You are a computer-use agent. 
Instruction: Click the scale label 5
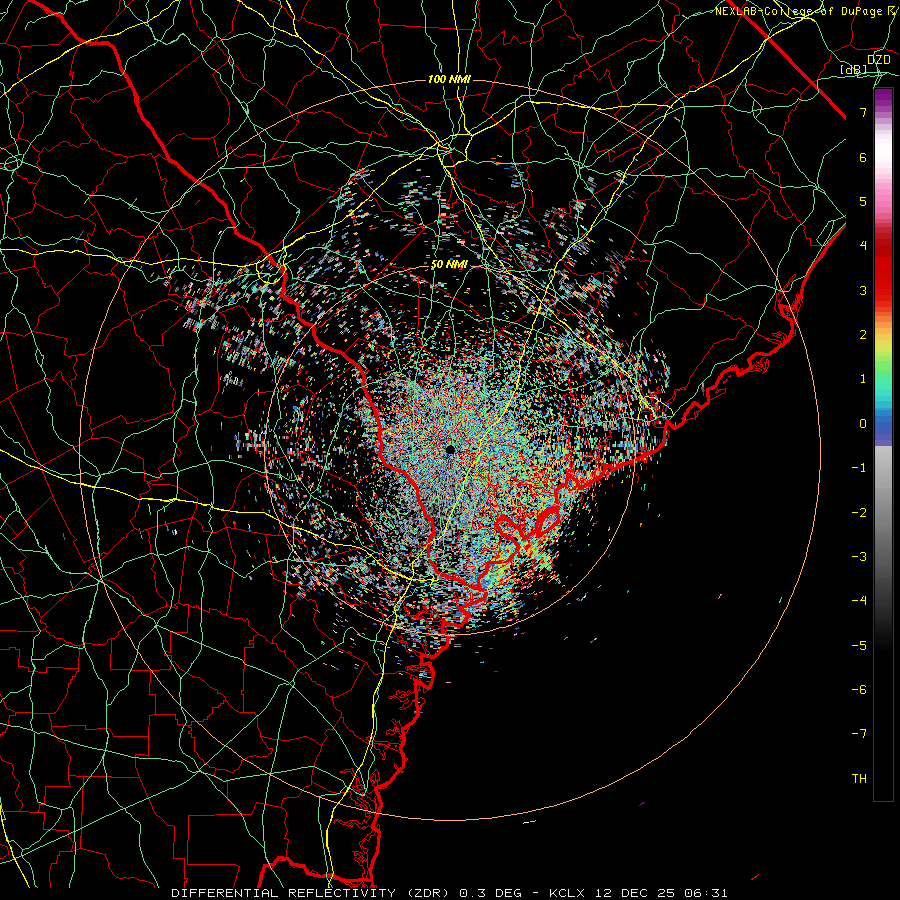863,201
